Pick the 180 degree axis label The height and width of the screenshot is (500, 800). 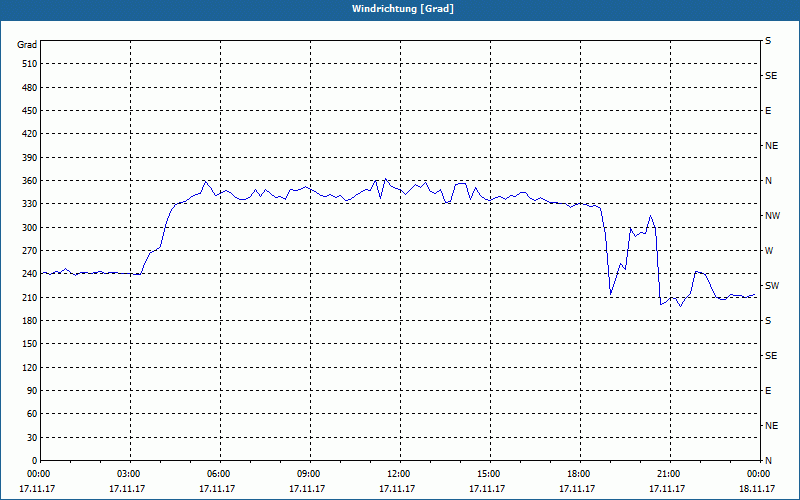(29, 321)
